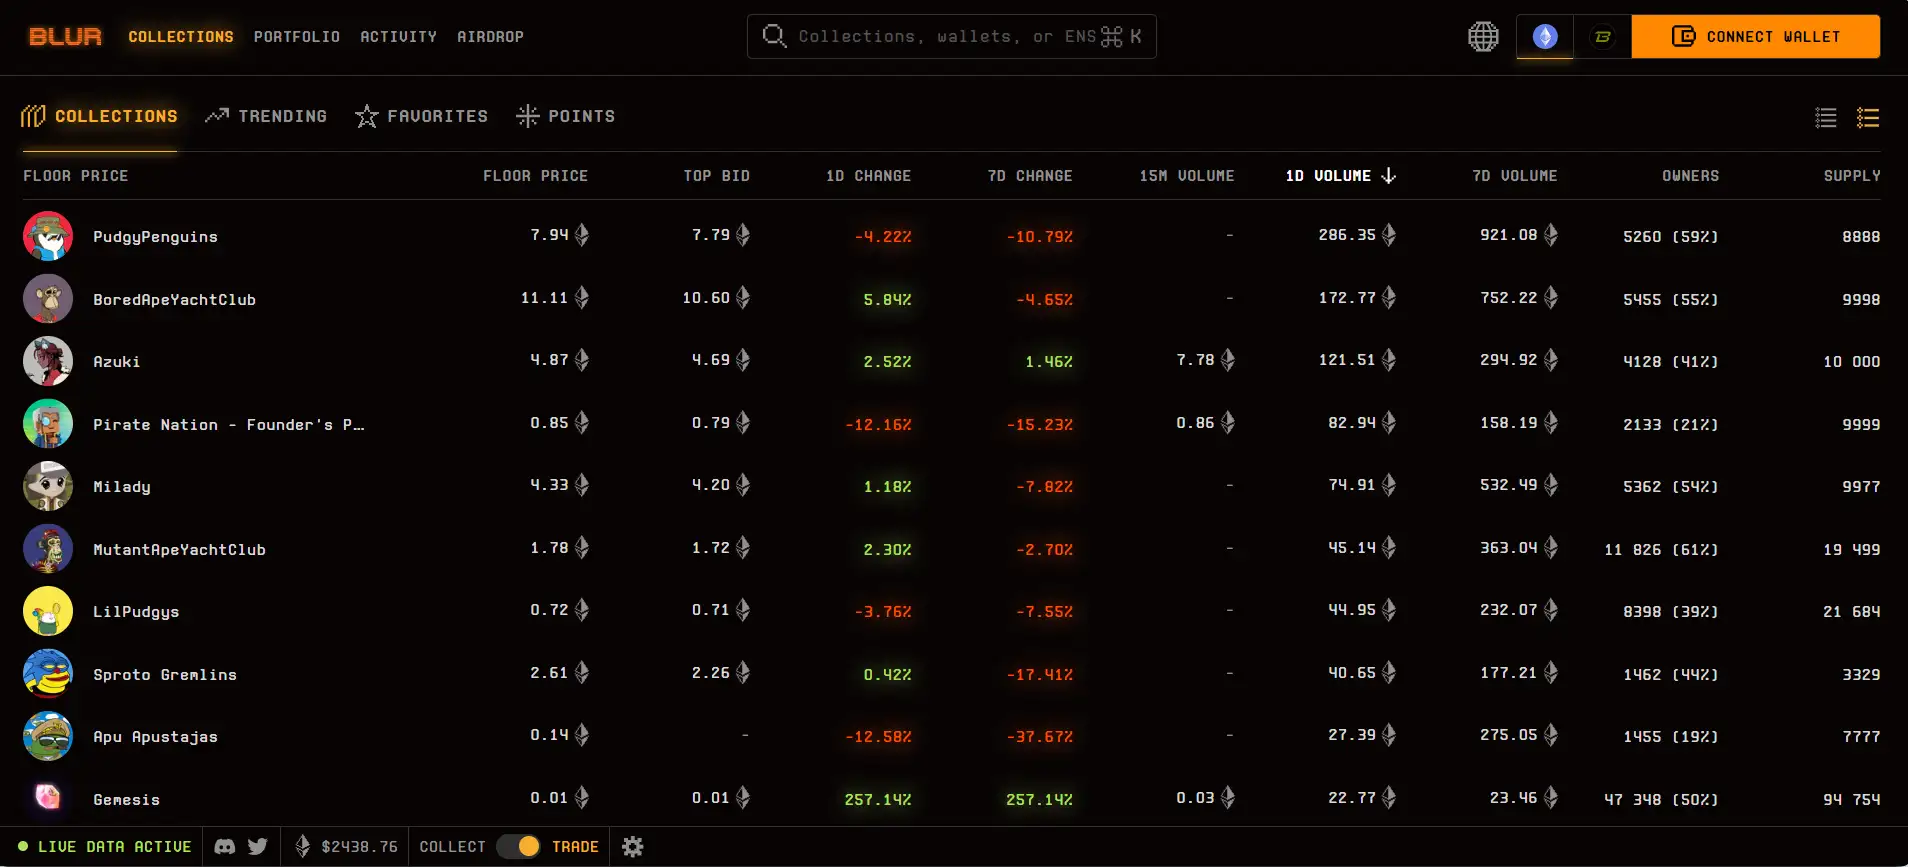Open the PudgyPenguins collection row

point(155,237)
